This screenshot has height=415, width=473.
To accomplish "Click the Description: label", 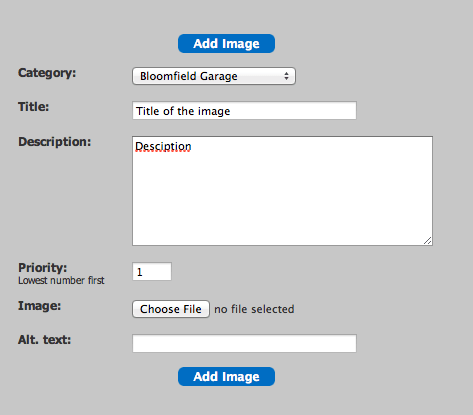I will [x=54, y=142].
